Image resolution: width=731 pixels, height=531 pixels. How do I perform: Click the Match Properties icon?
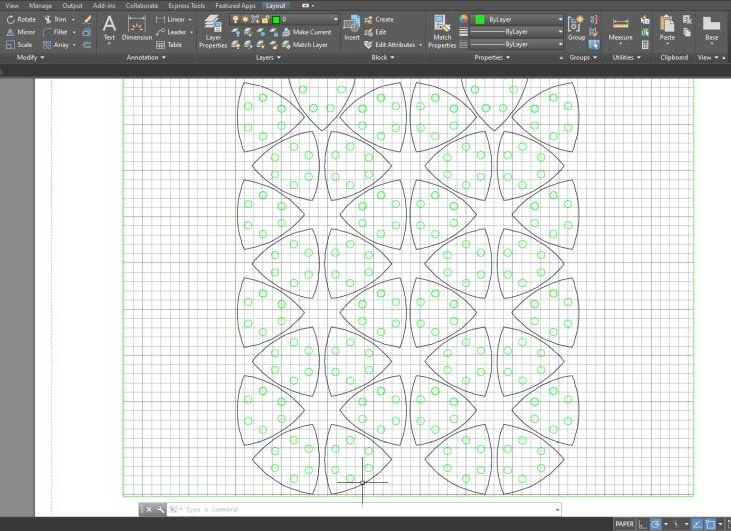click(x=441, y=30)
